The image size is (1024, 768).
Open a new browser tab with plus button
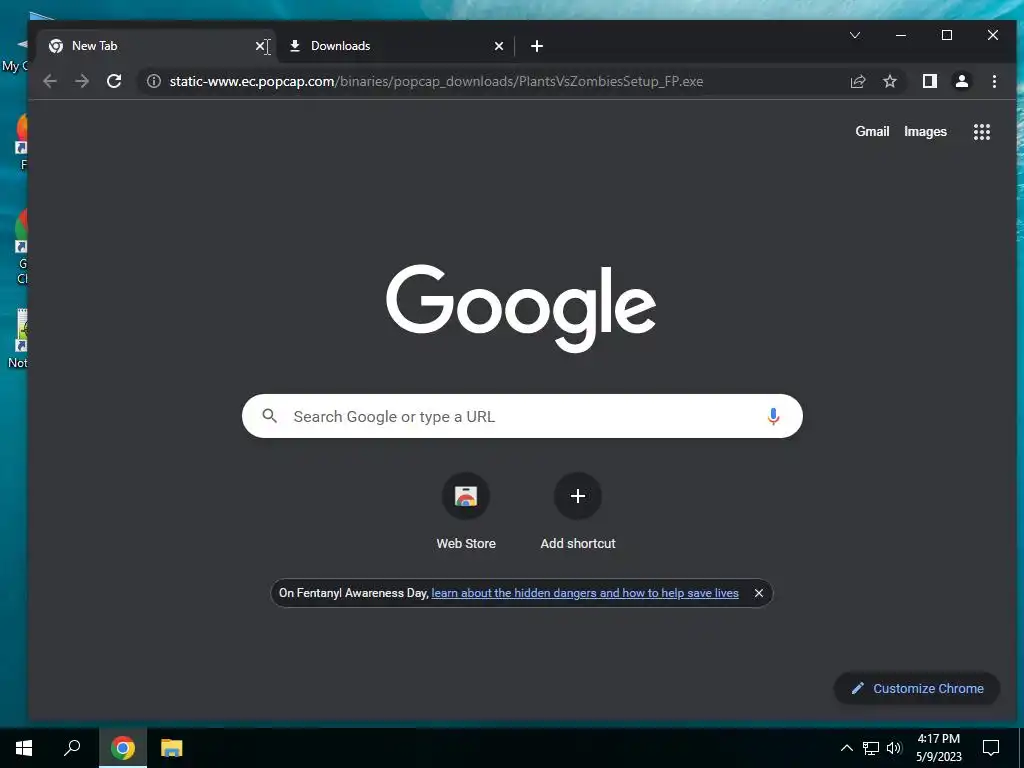537,46
